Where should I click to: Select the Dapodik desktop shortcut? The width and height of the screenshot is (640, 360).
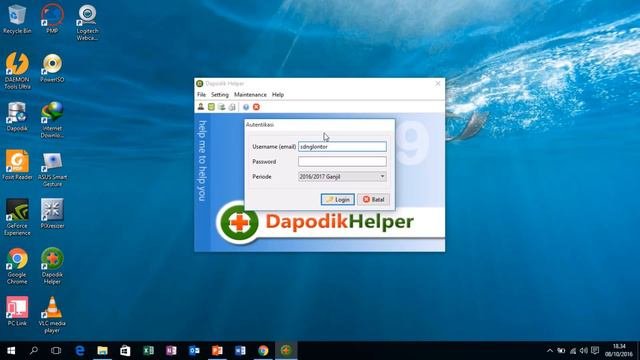(17, 117)
